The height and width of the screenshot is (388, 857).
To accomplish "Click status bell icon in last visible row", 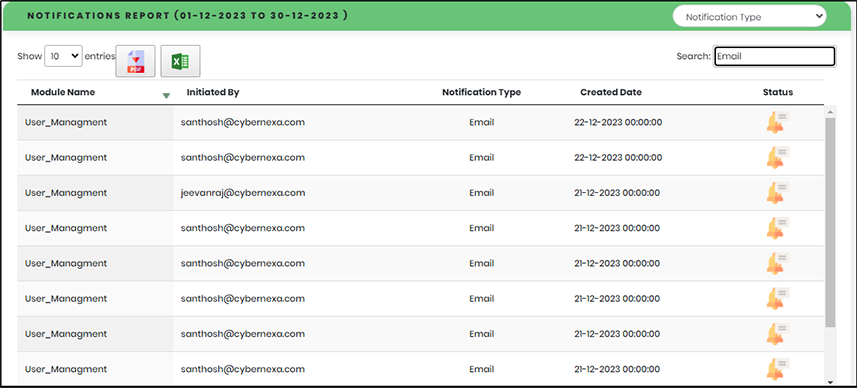I will pyautogui.click(x=777, y=369).
